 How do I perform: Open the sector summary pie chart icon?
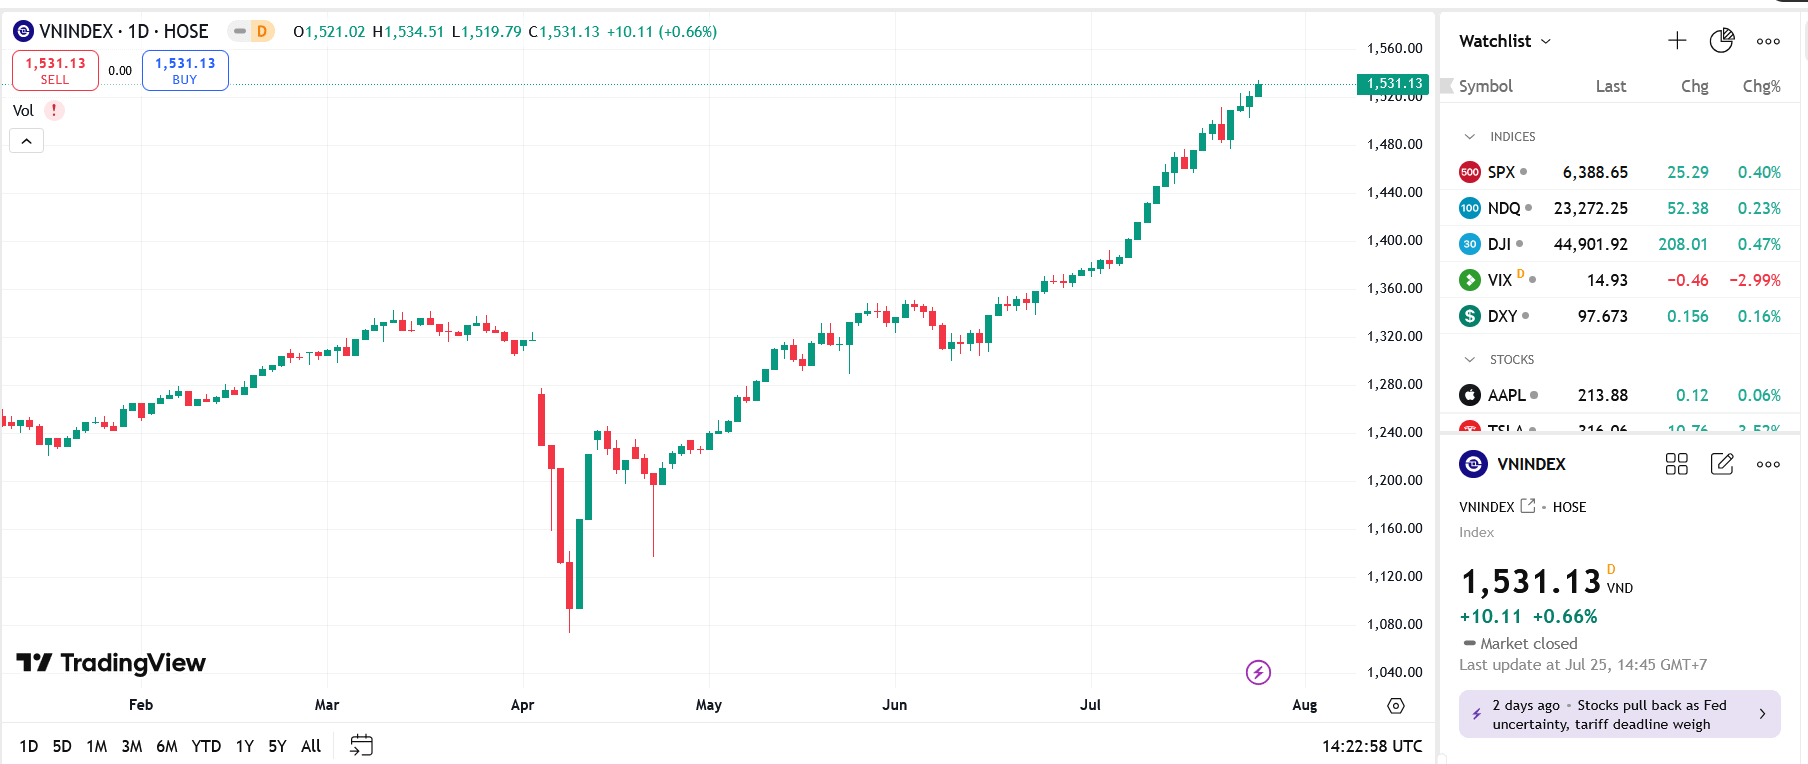coord(1722,40)
